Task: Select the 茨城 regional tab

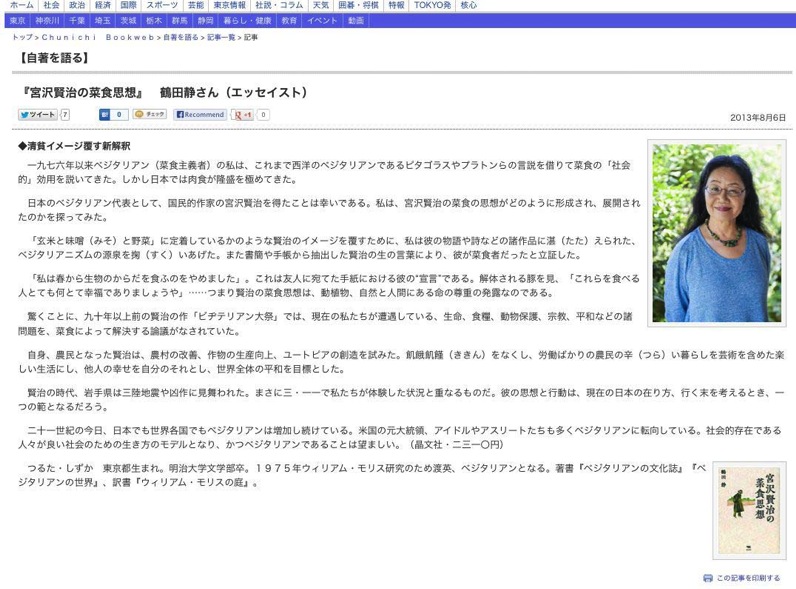Action: pyautogui.click(x=128, y=21)
